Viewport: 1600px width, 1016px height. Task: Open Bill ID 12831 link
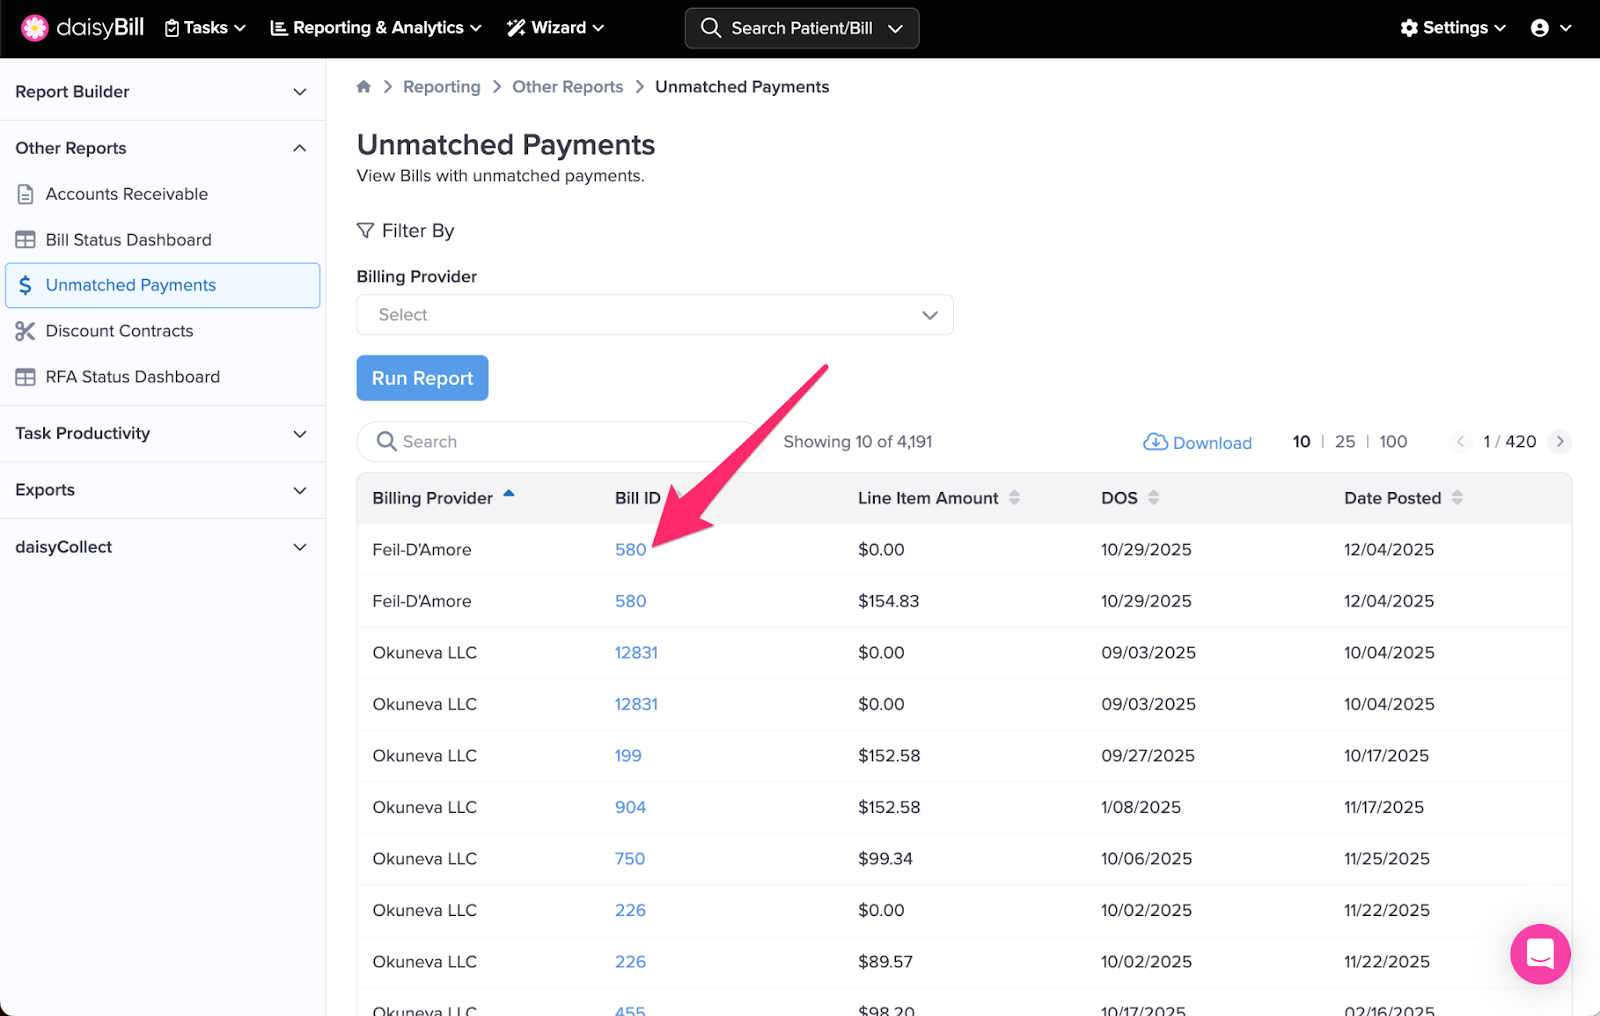tap(636, 653)
